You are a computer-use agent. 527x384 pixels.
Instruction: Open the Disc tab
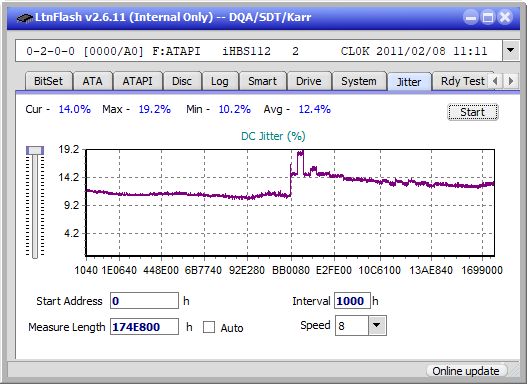pyautogui.click(x=182, y=81)
